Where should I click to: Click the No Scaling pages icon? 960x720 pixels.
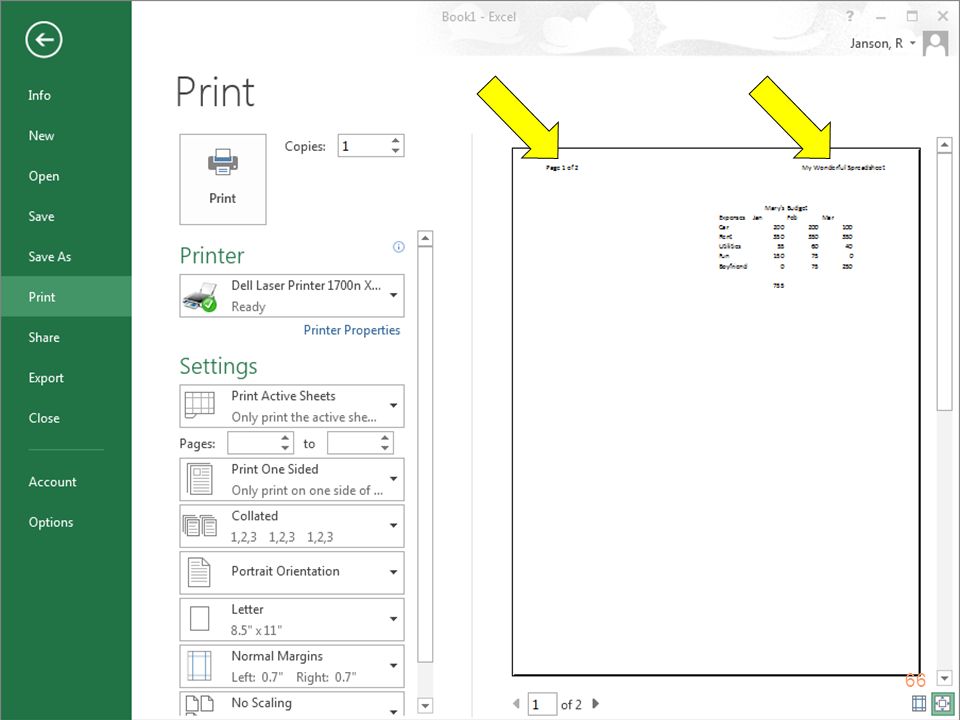coord(200,705)
